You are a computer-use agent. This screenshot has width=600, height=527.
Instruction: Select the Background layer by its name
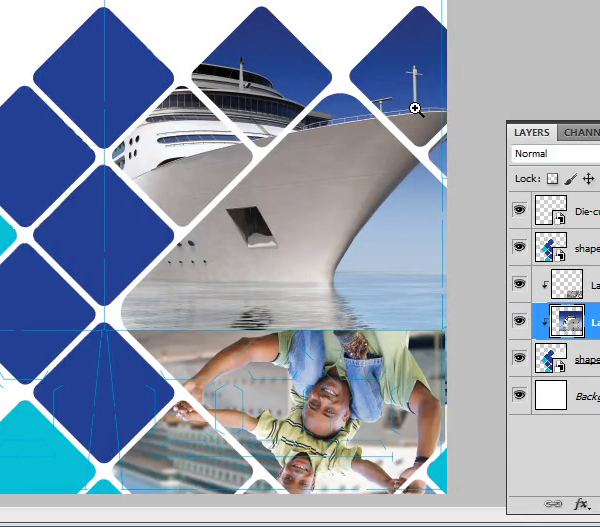click(587, 396)
